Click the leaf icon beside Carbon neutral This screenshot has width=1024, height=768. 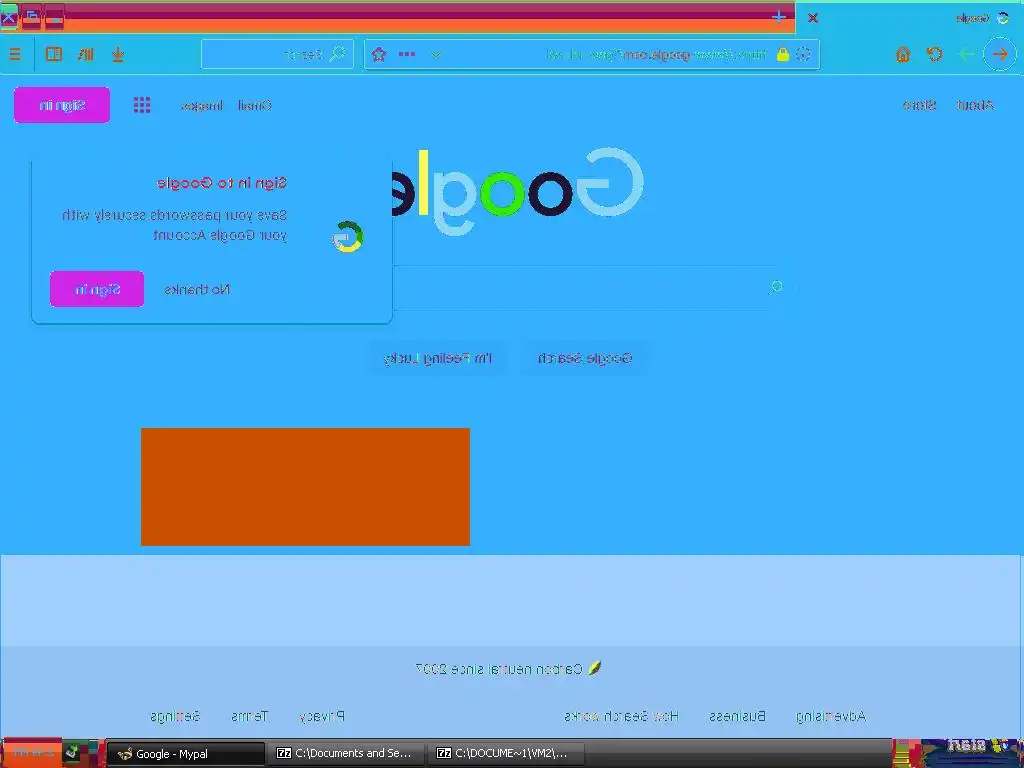[x=594, y=668]
